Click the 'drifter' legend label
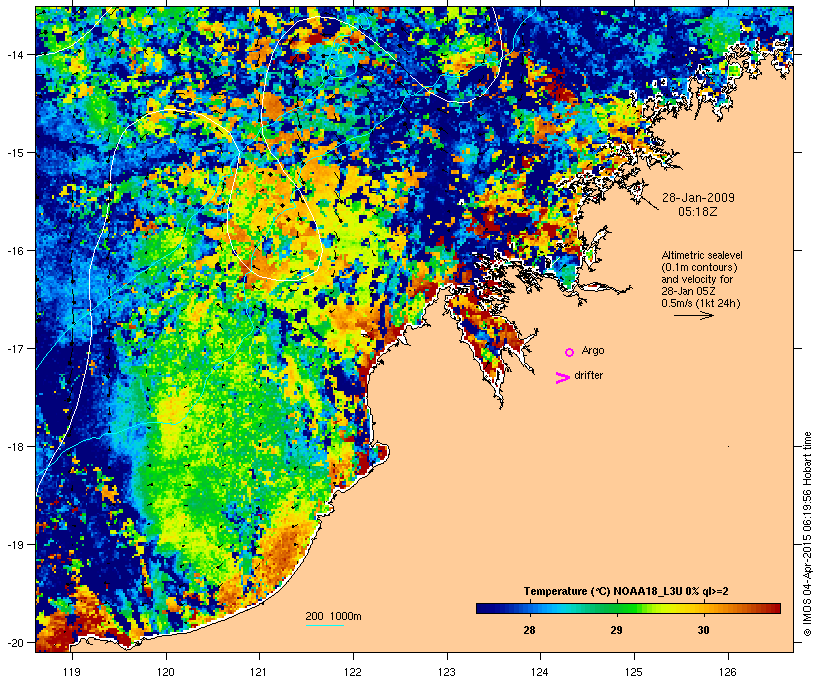 (588, 375)
